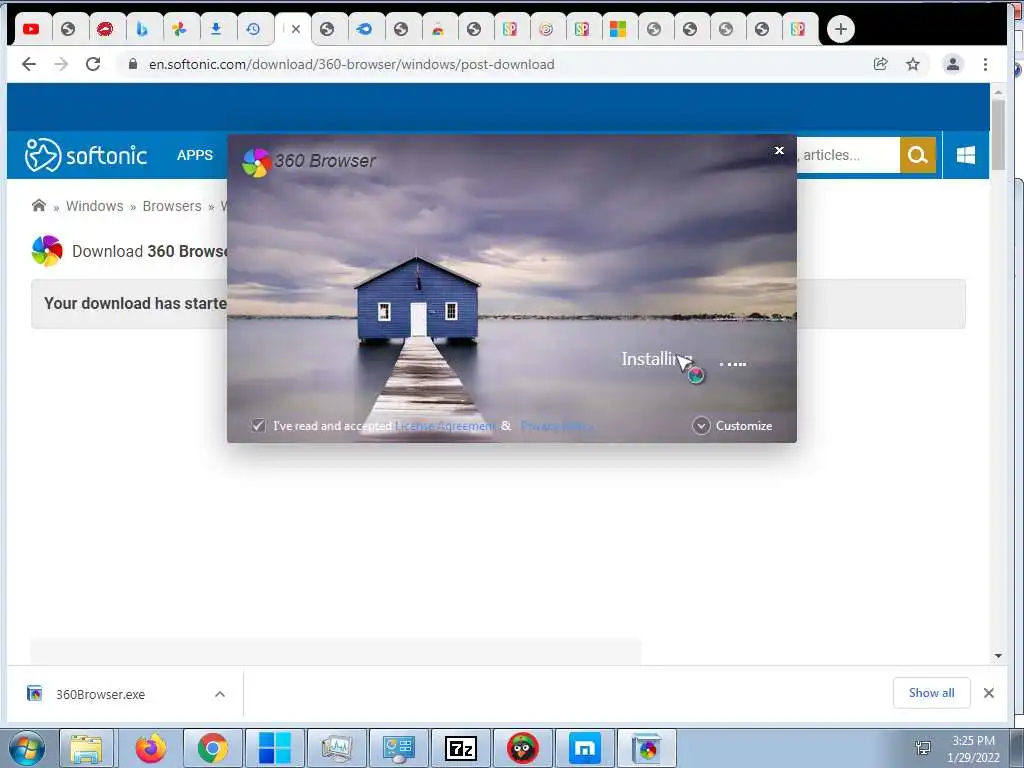Go back to the previous page
The height and width of the screenshot is (768, 1024).
[29, 64]
